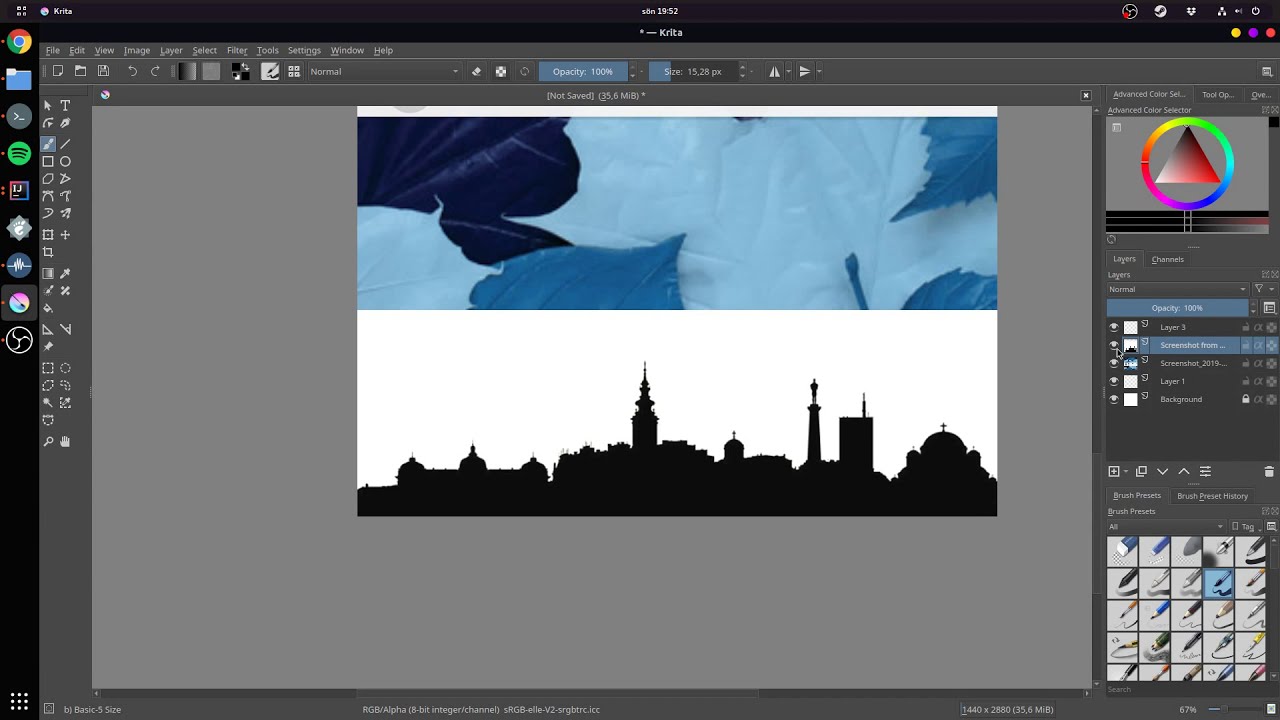Viewport: 1280px width, 720px height.
Task: Open brush blending mode Normal dropdown
Action: (384, 71)
